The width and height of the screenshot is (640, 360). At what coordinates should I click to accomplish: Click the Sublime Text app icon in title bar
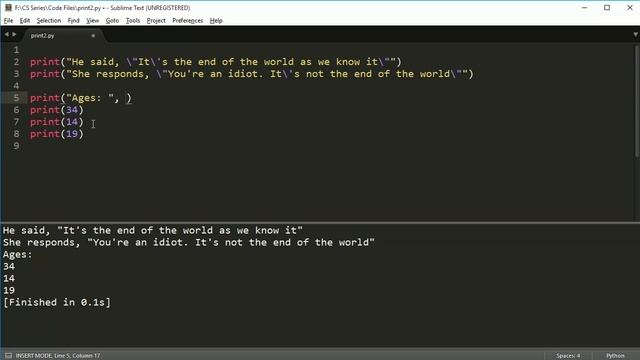click(x=8, y=8)
